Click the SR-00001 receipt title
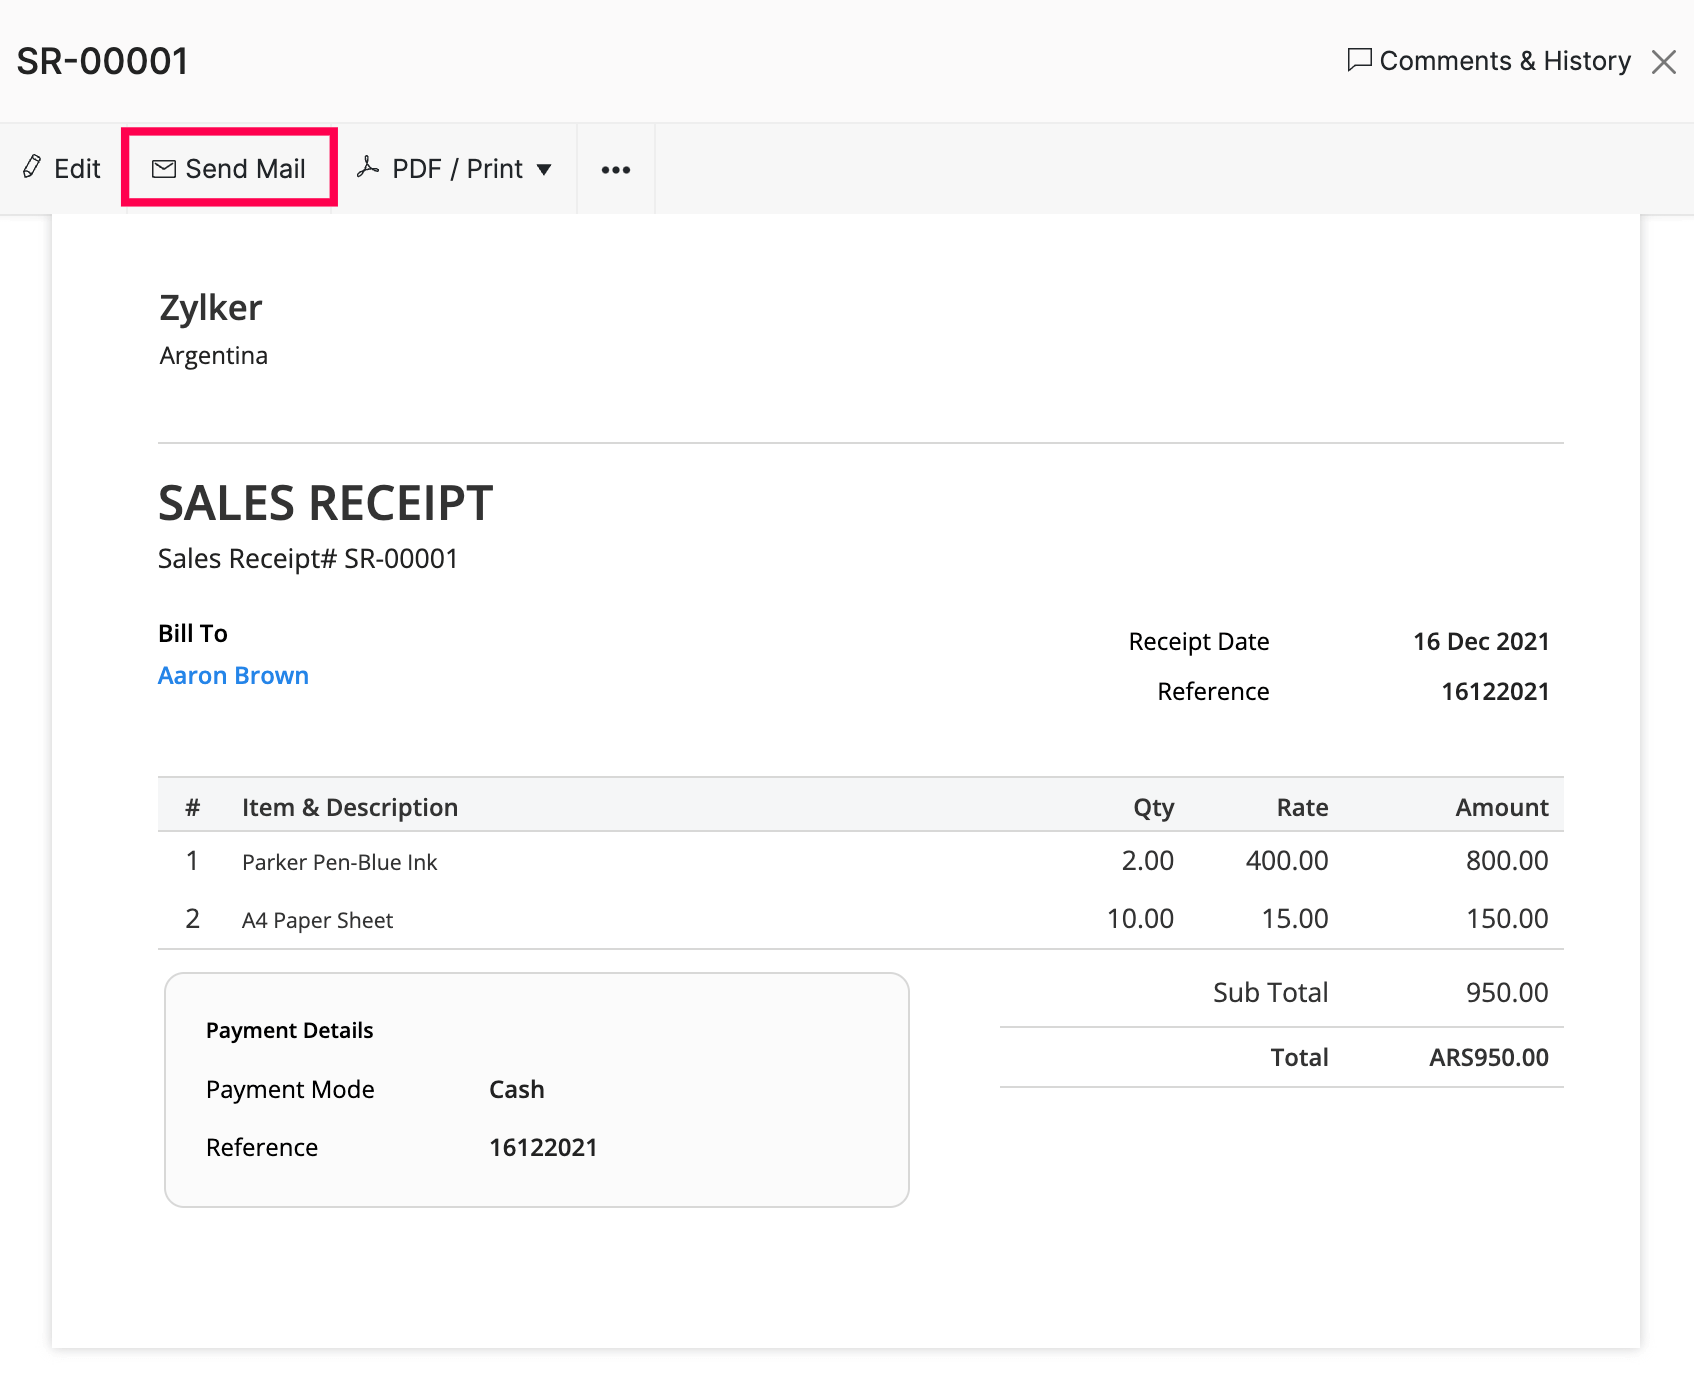This screenshot has width=1694, height=1400. 103,60
